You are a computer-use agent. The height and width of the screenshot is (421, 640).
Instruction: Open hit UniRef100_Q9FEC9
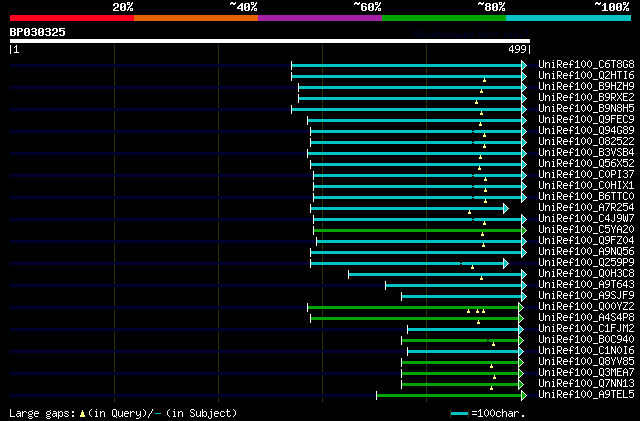tap(586, 120)
